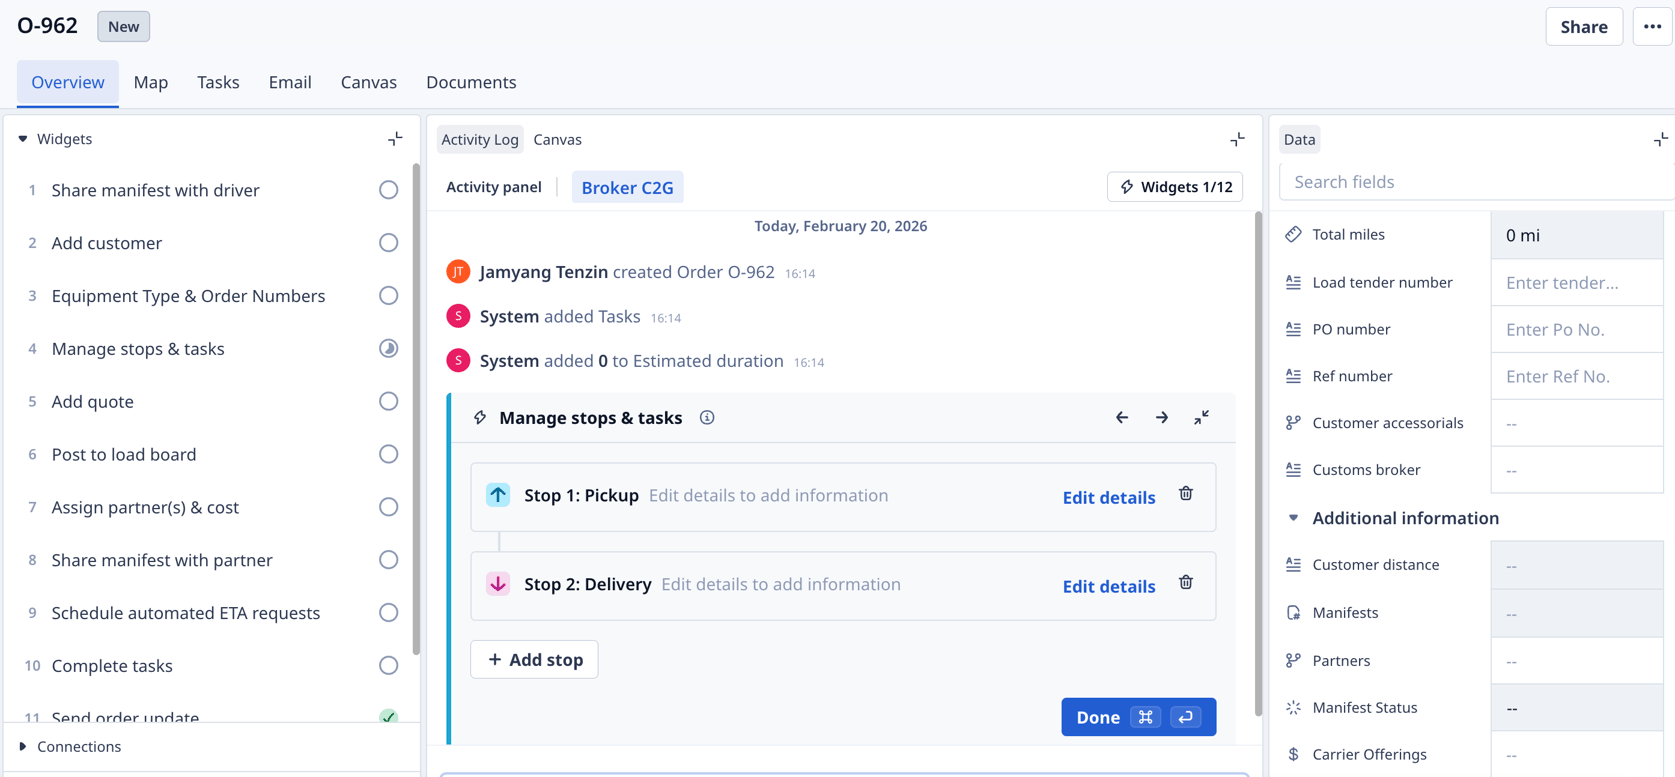Select the Broker C2G tab

click(627, 187)
